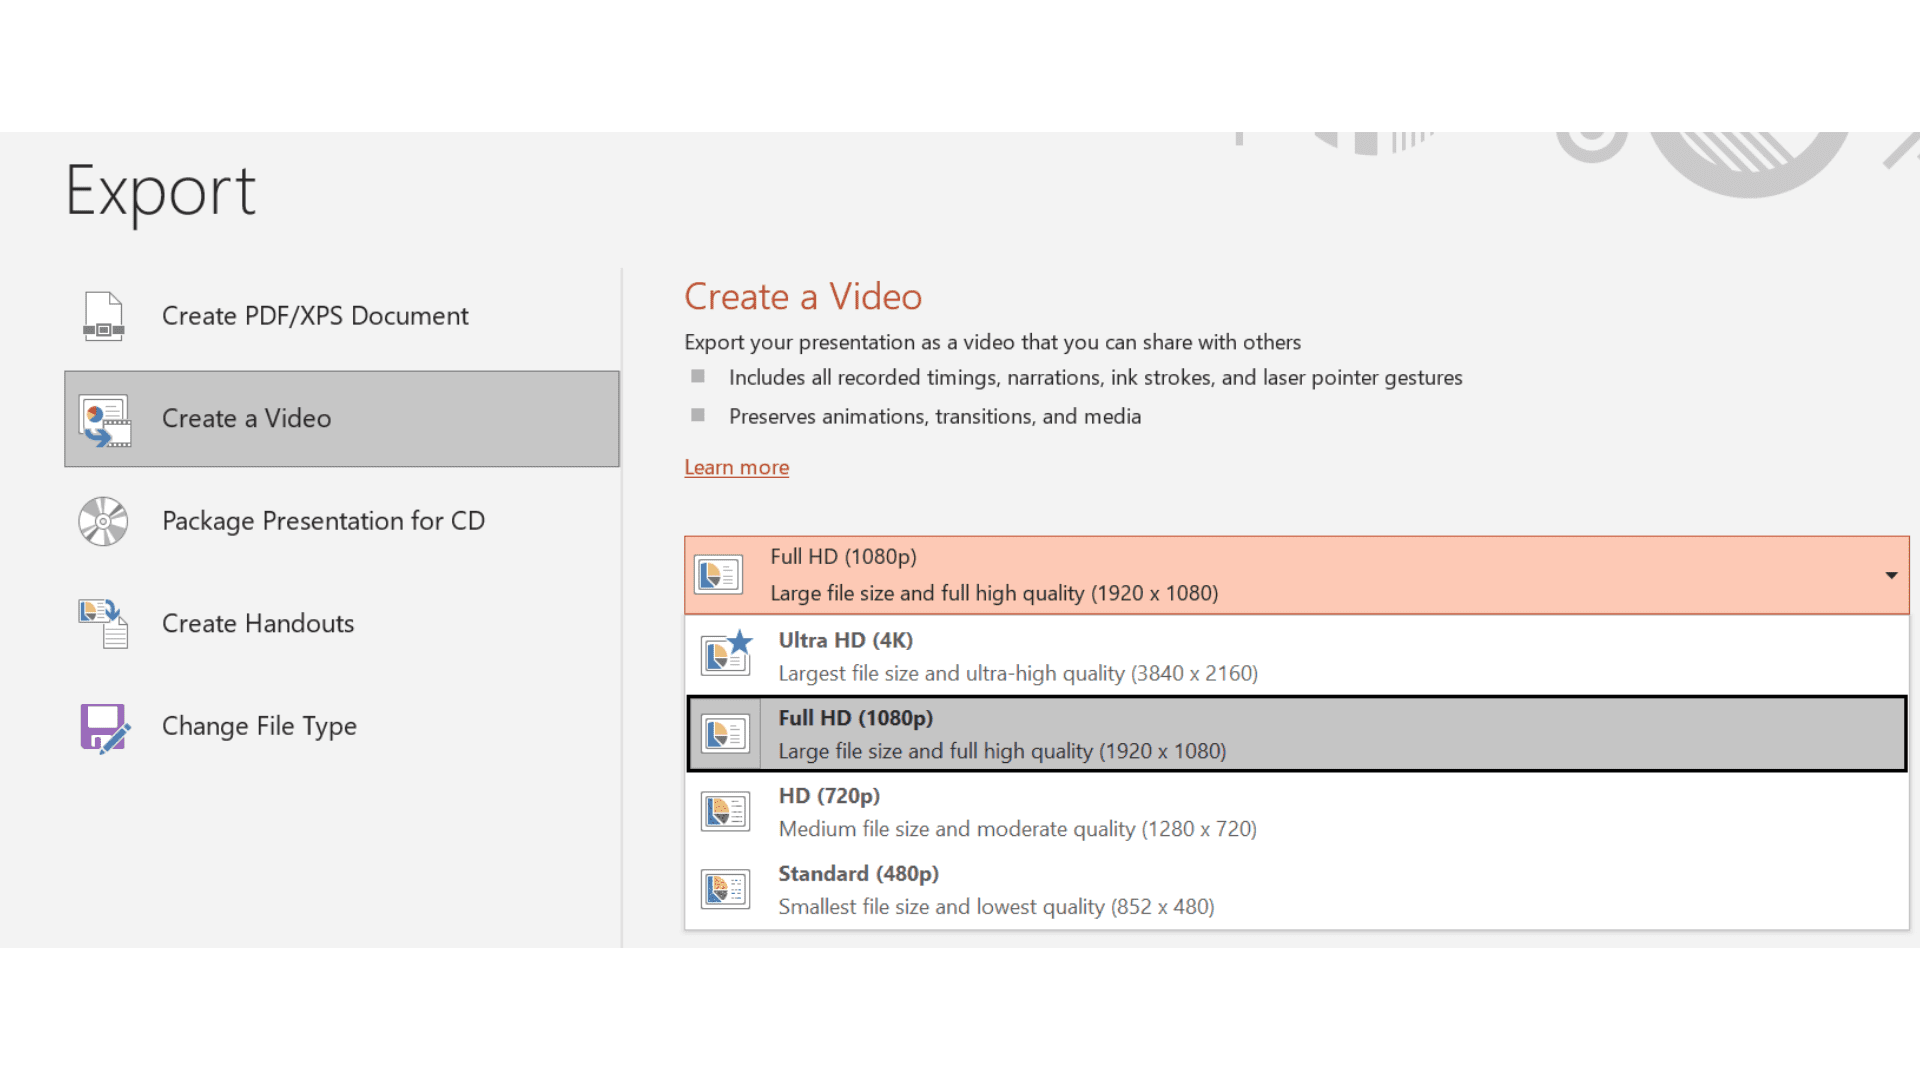Image resolution: width=1920 pixels, height=1080 pixels.
Task: Click the Export page heading
Action: pos(161,192)
